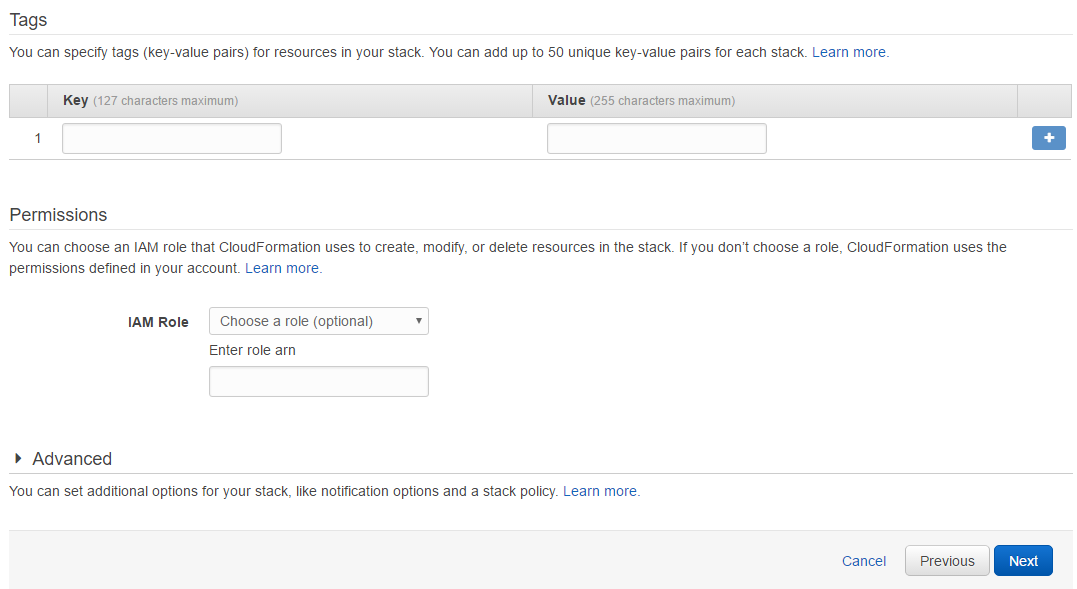The height and width of the screenshot is (589, 1077).
Task: Click the Advanced section heading
Action: click(72, 459)
